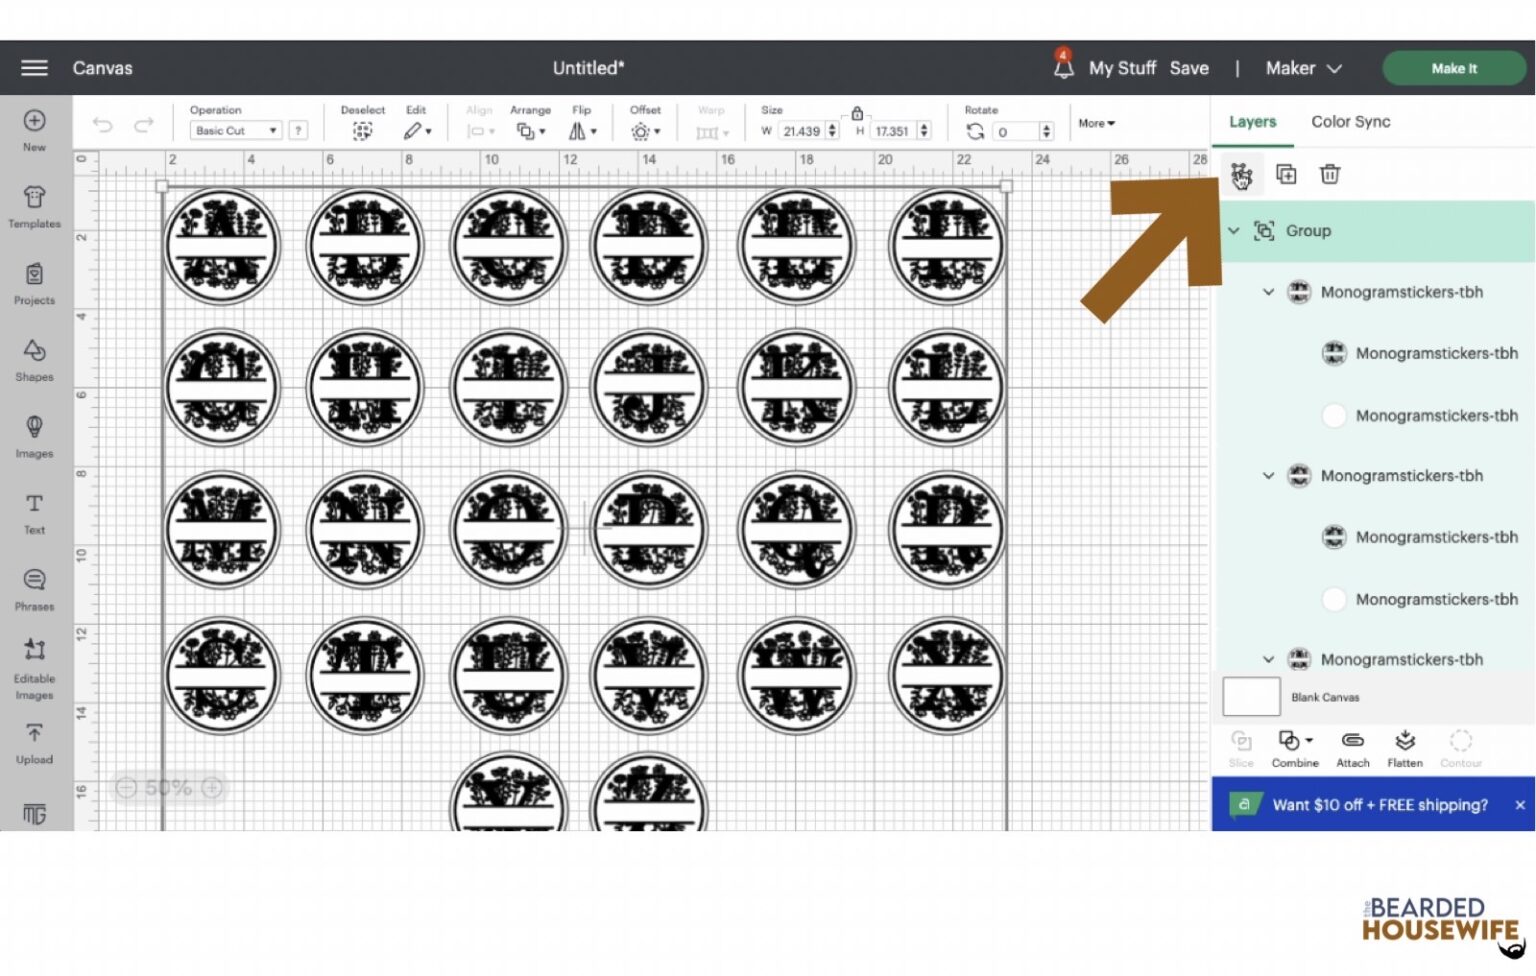Open the notifications bell icon
Viewport: 1536px width, 976px height.
click(x=1063, y=66)
